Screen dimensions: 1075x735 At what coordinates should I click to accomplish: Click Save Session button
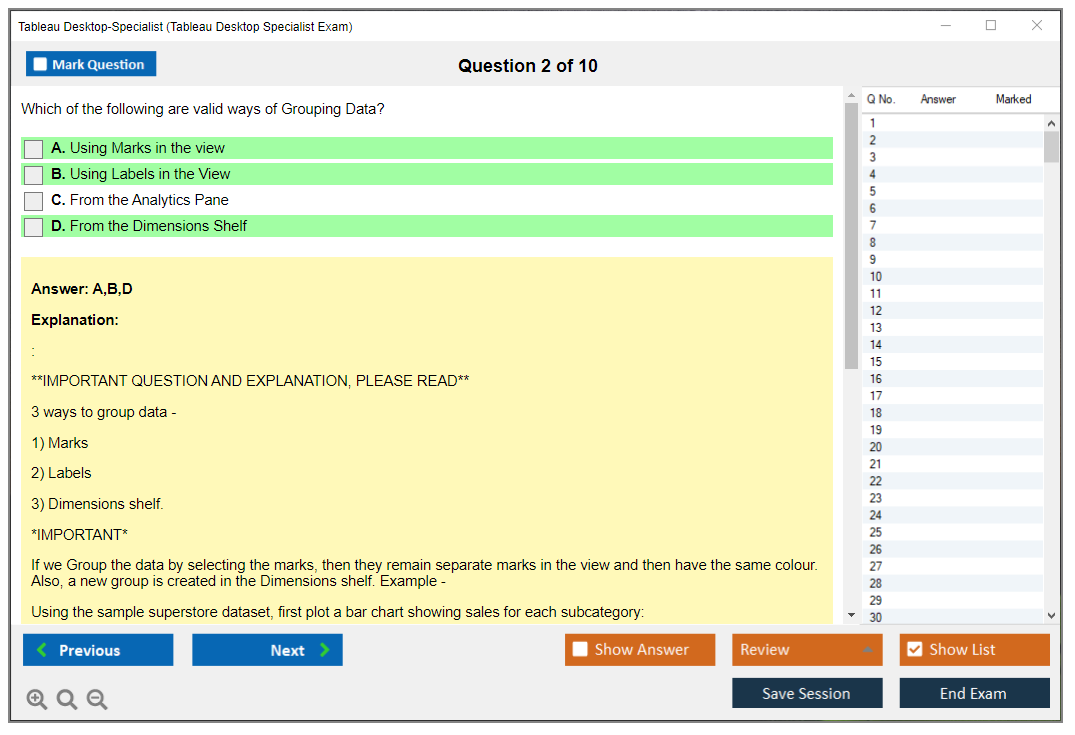point(806,694)
